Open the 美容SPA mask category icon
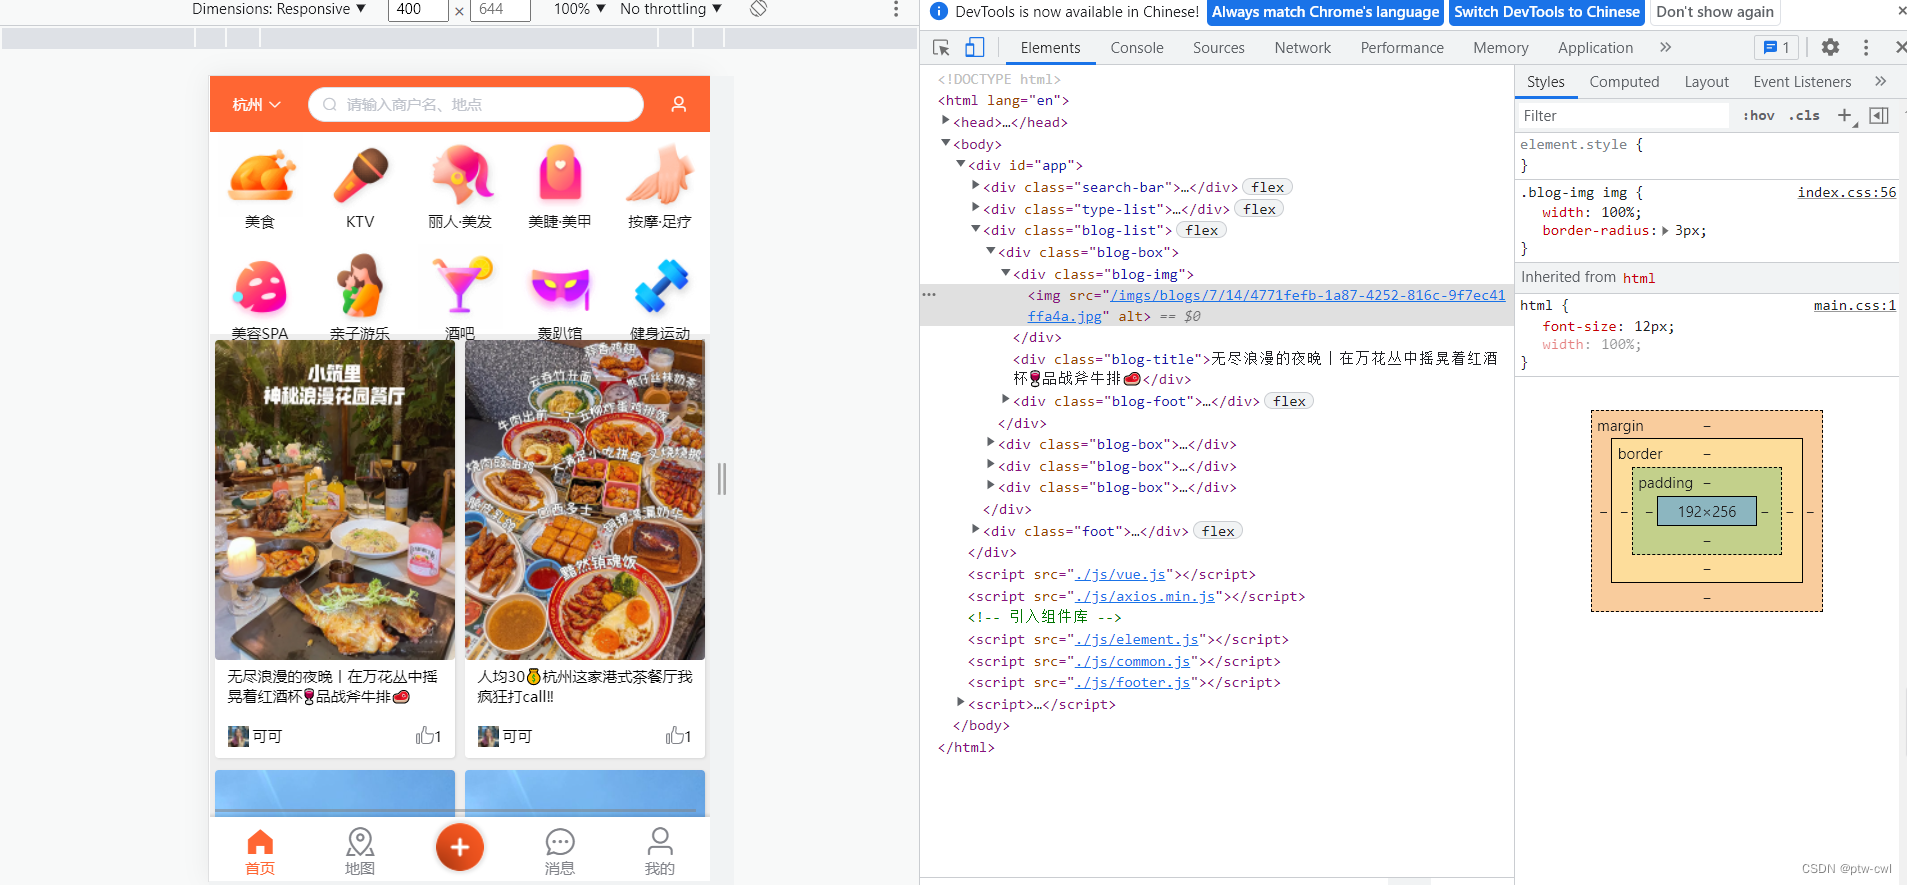The height and width of the screenshot is (885, 1907). pyautogui.click(x=261, y=287)
